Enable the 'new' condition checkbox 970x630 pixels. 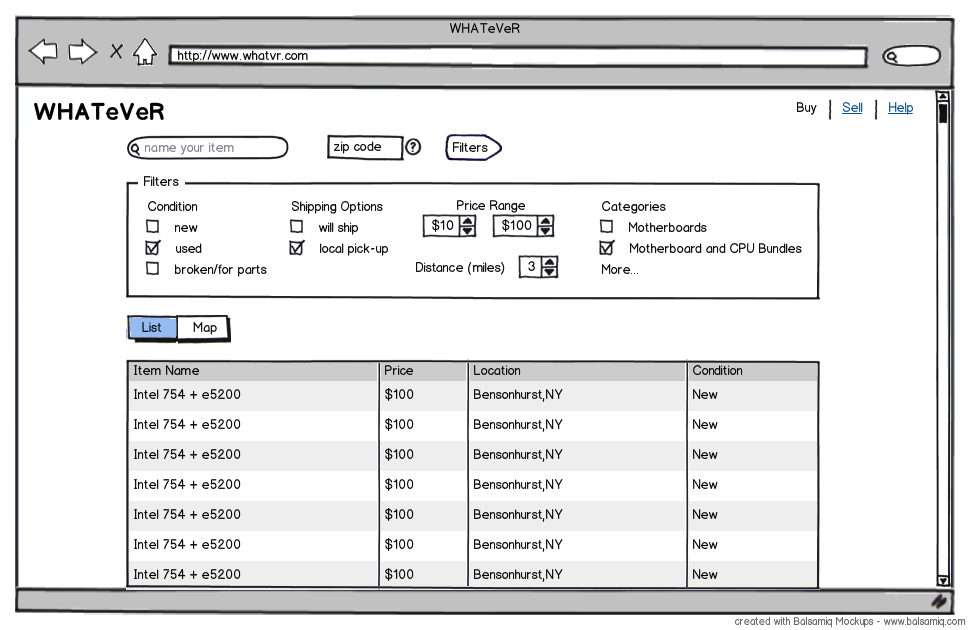(x=153, y=227)
